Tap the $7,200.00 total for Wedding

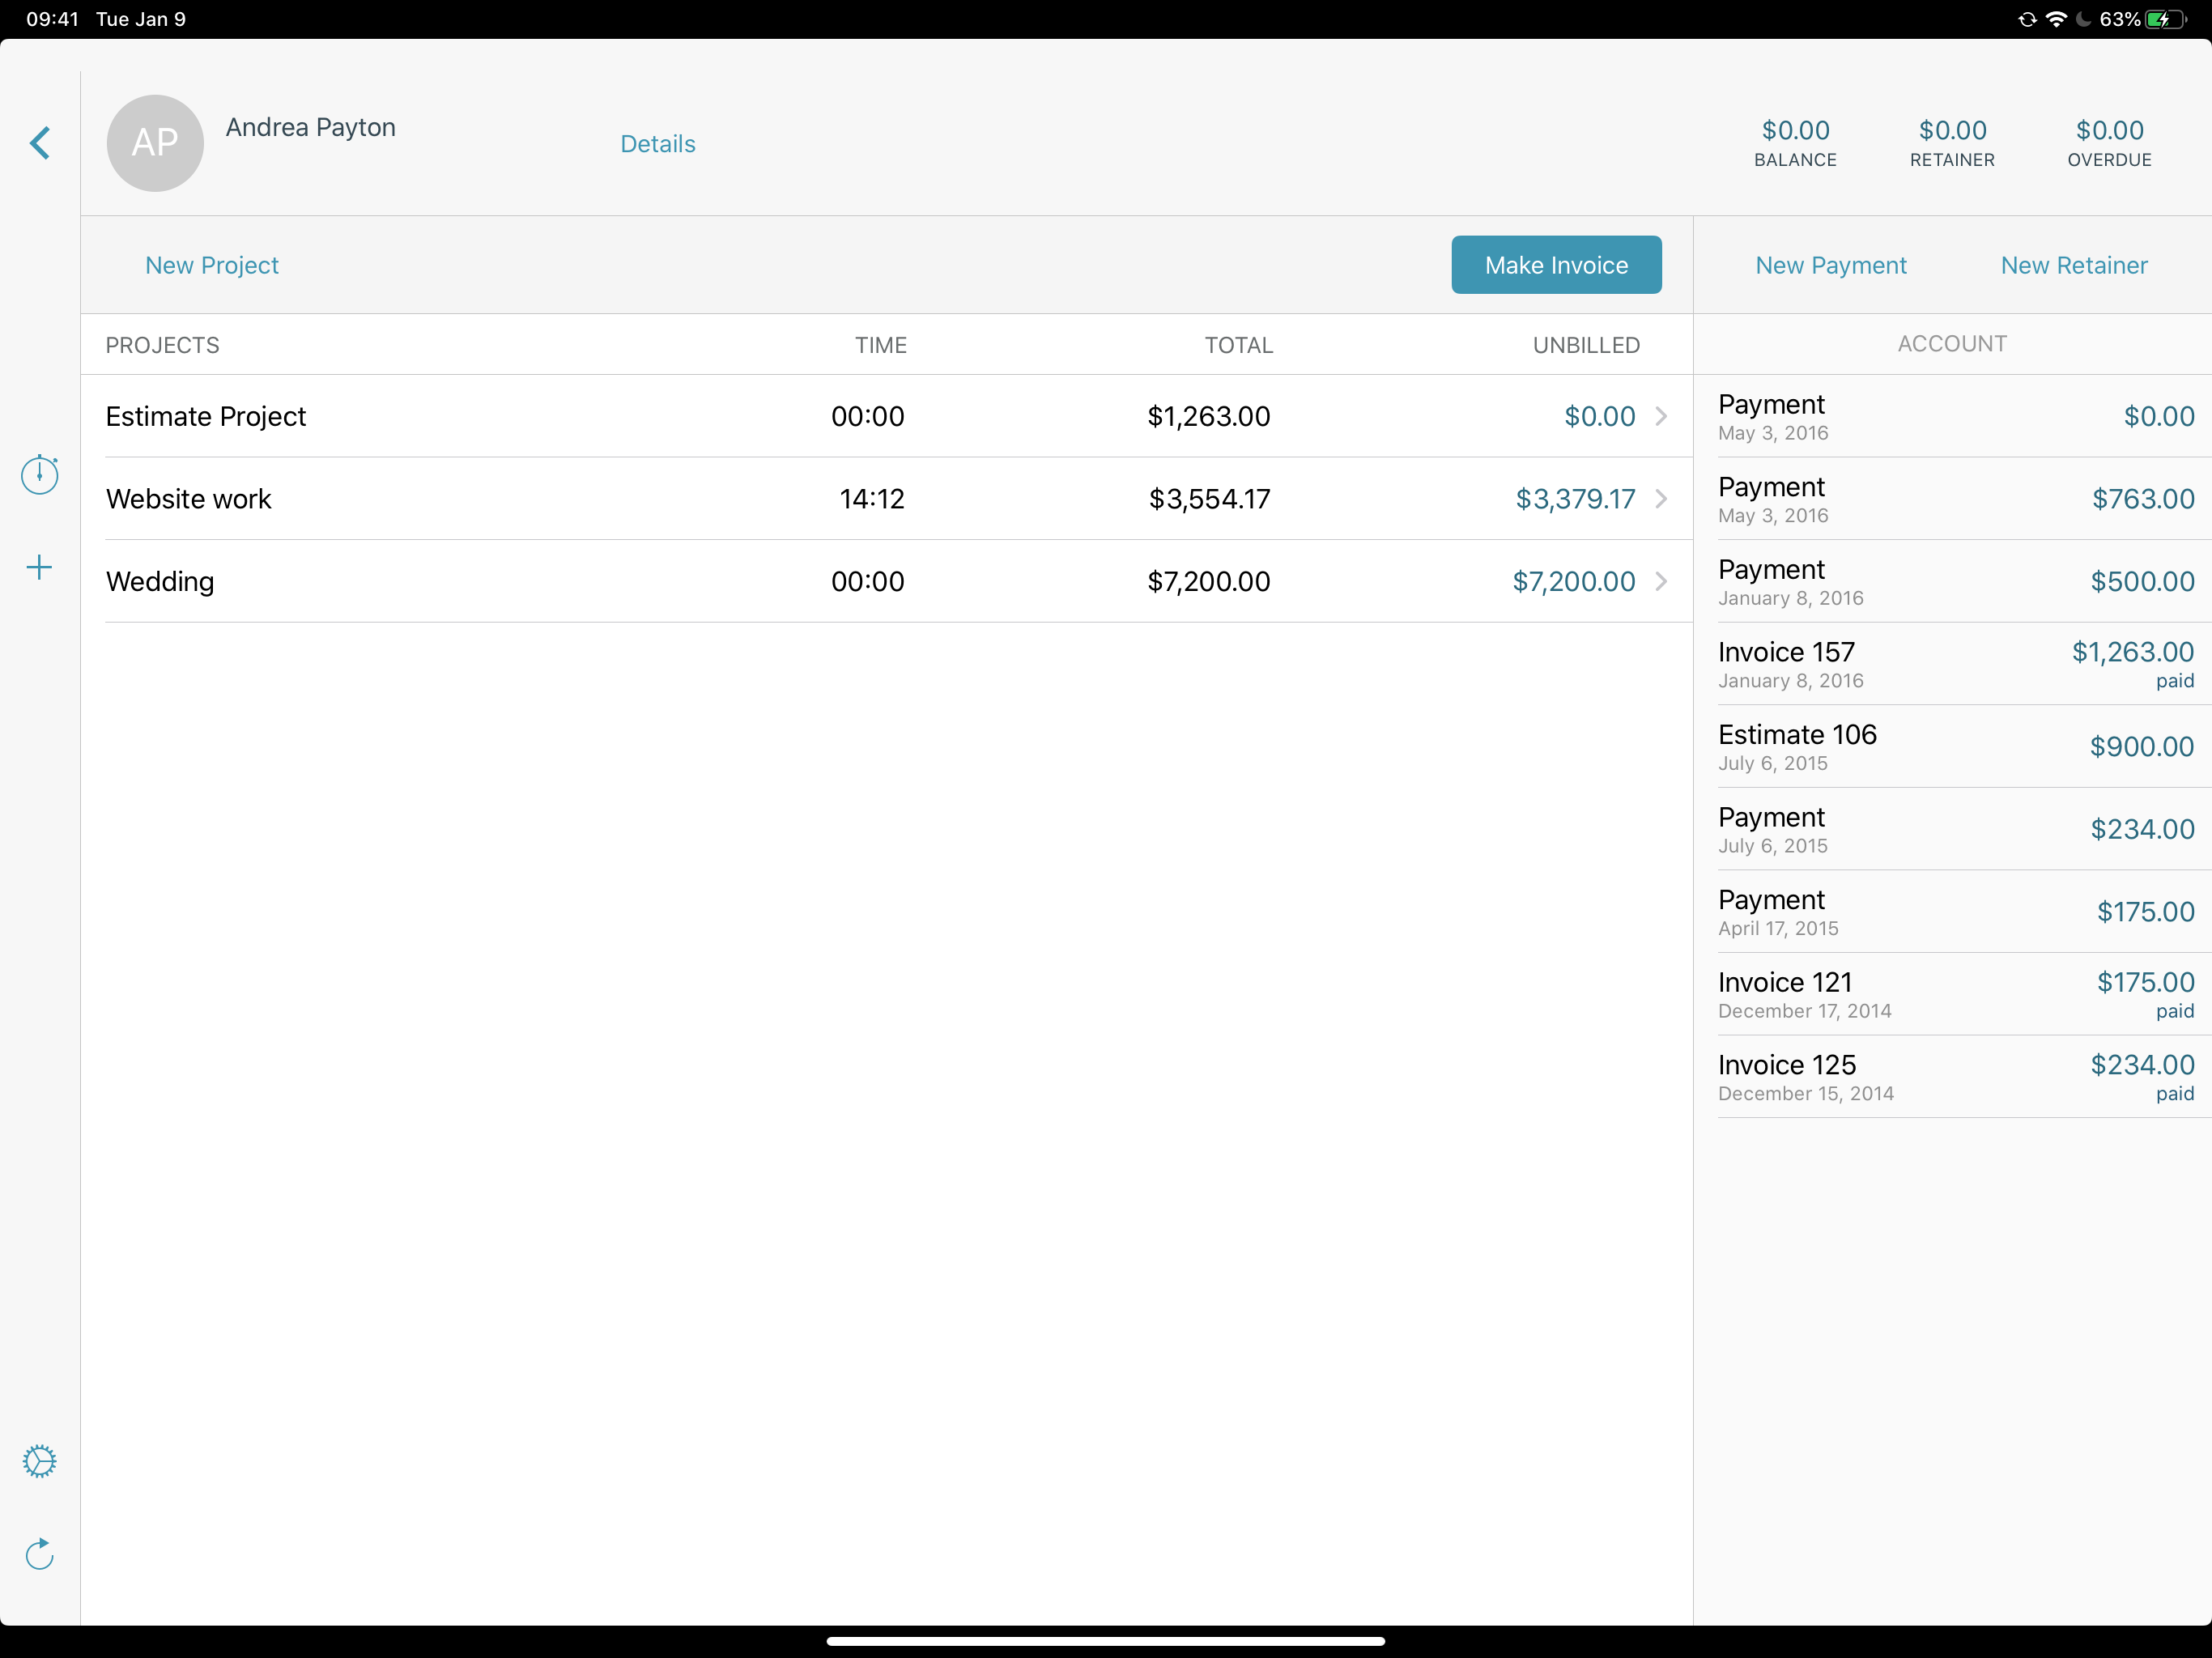point(1208,581)
